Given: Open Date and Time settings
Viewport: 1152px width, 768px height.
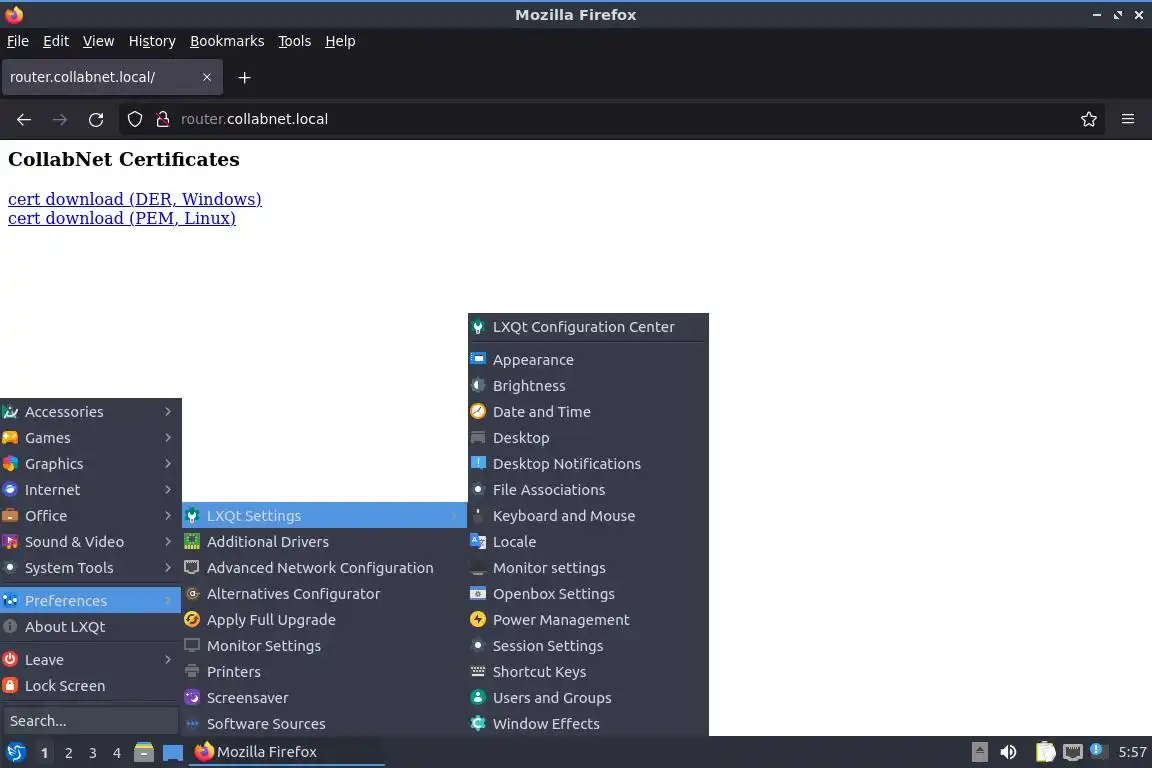Looking at the screenshot, I should 588,412.
